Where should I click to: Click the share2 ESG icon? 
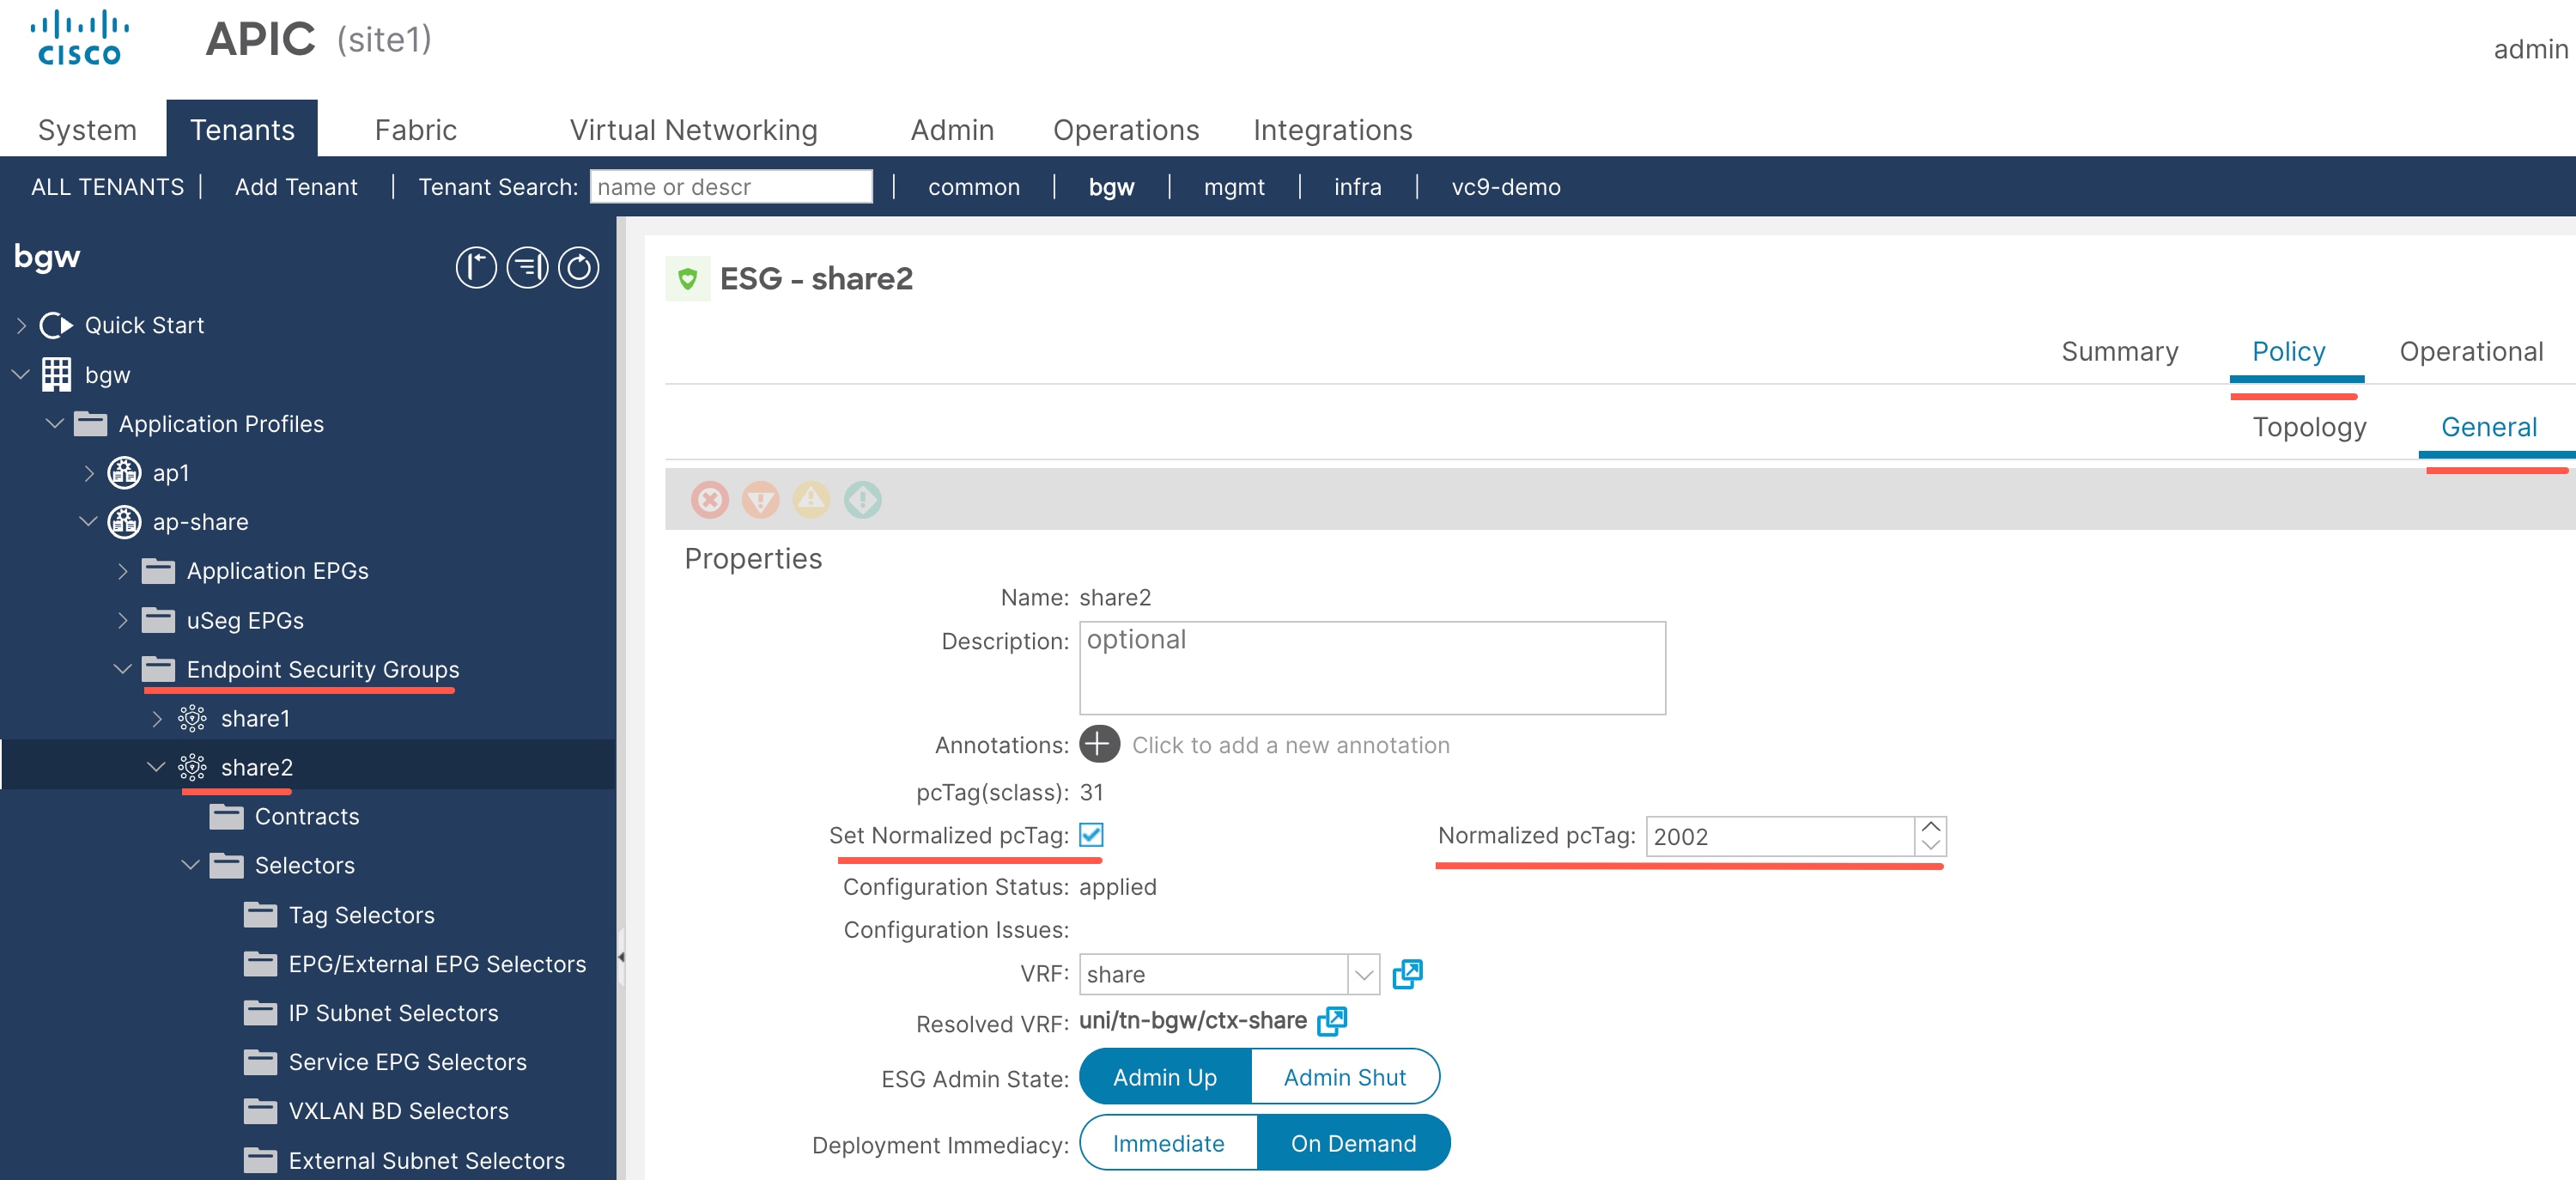tap(192, 767)
